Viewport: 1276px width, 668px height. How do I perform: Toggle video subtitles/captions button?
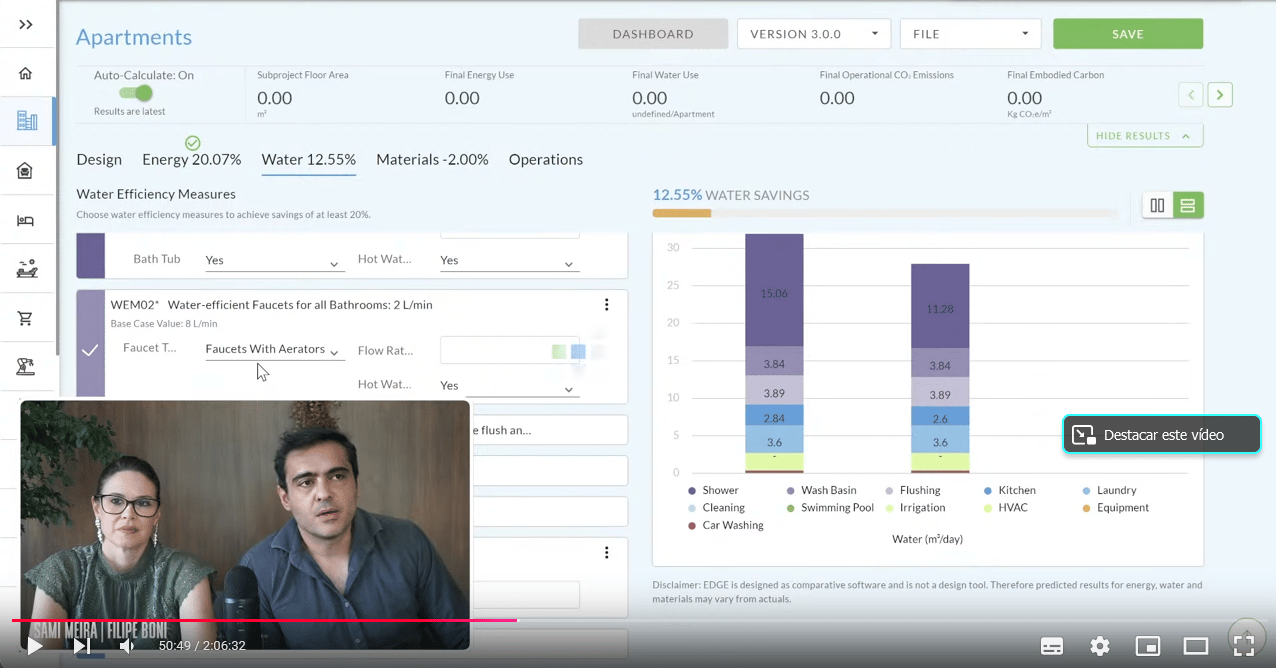point(1052,646)
